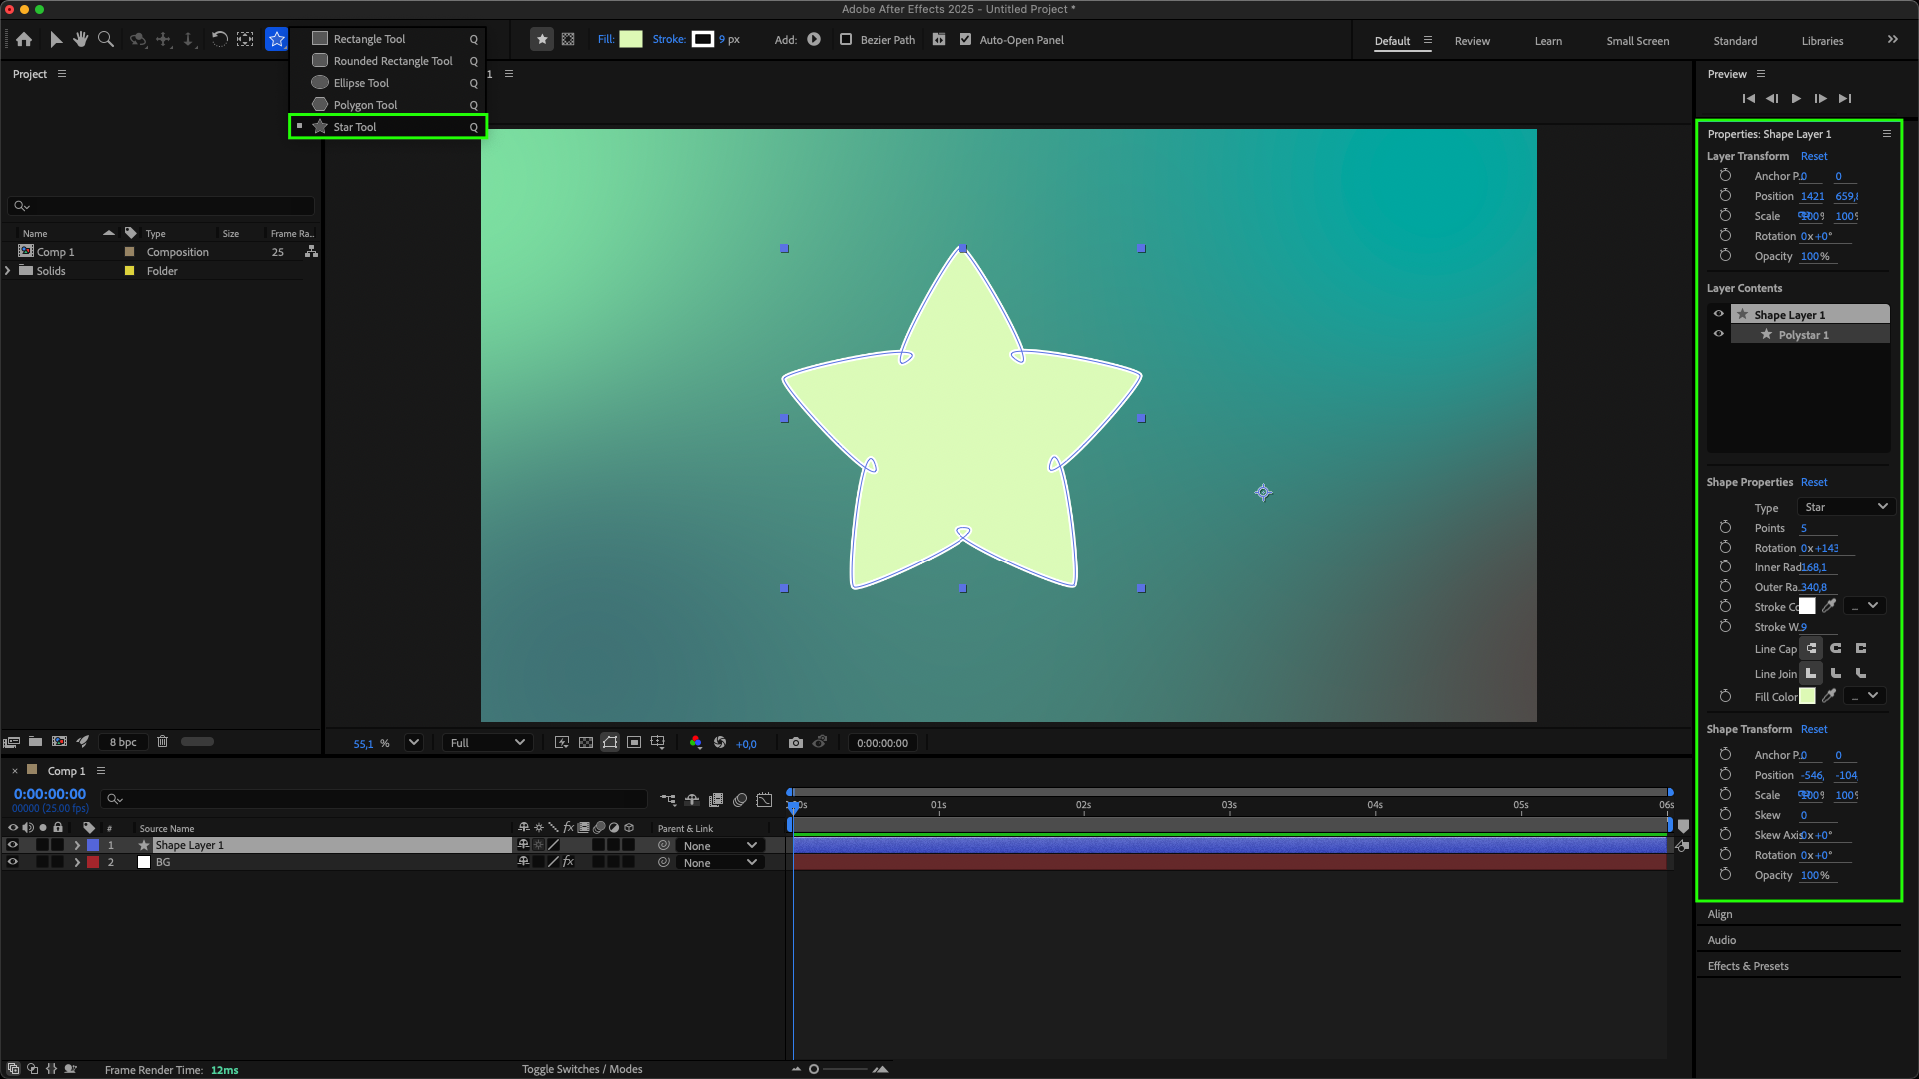Select the Hand tool

click(81, 40)
